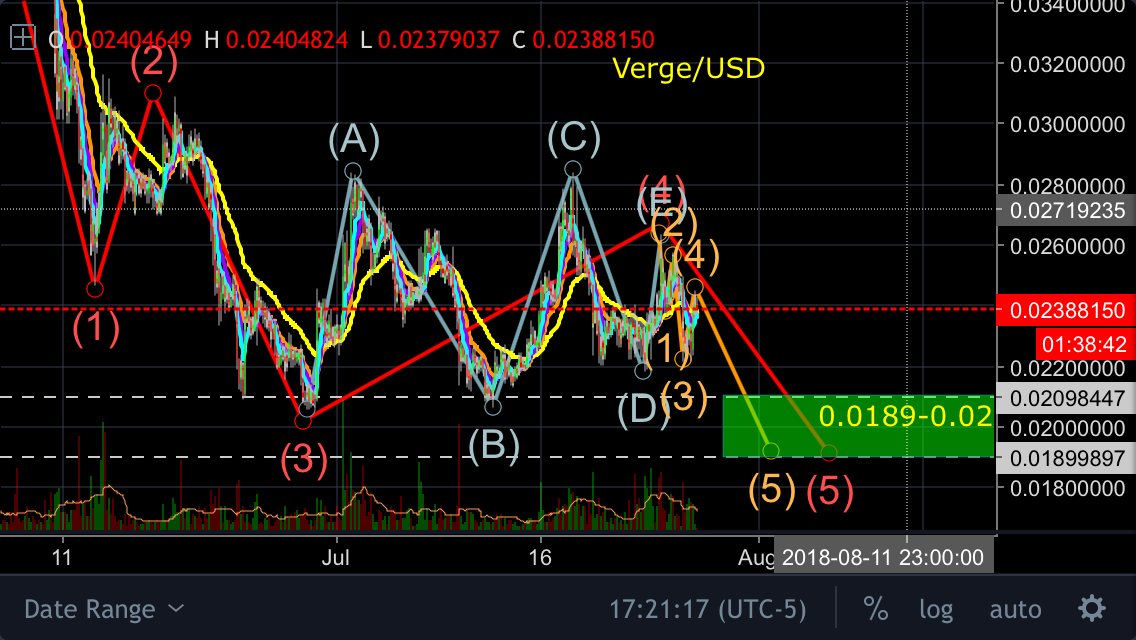Click the Close value 0.02388150

pyautogui.click(x=593, y=39)
